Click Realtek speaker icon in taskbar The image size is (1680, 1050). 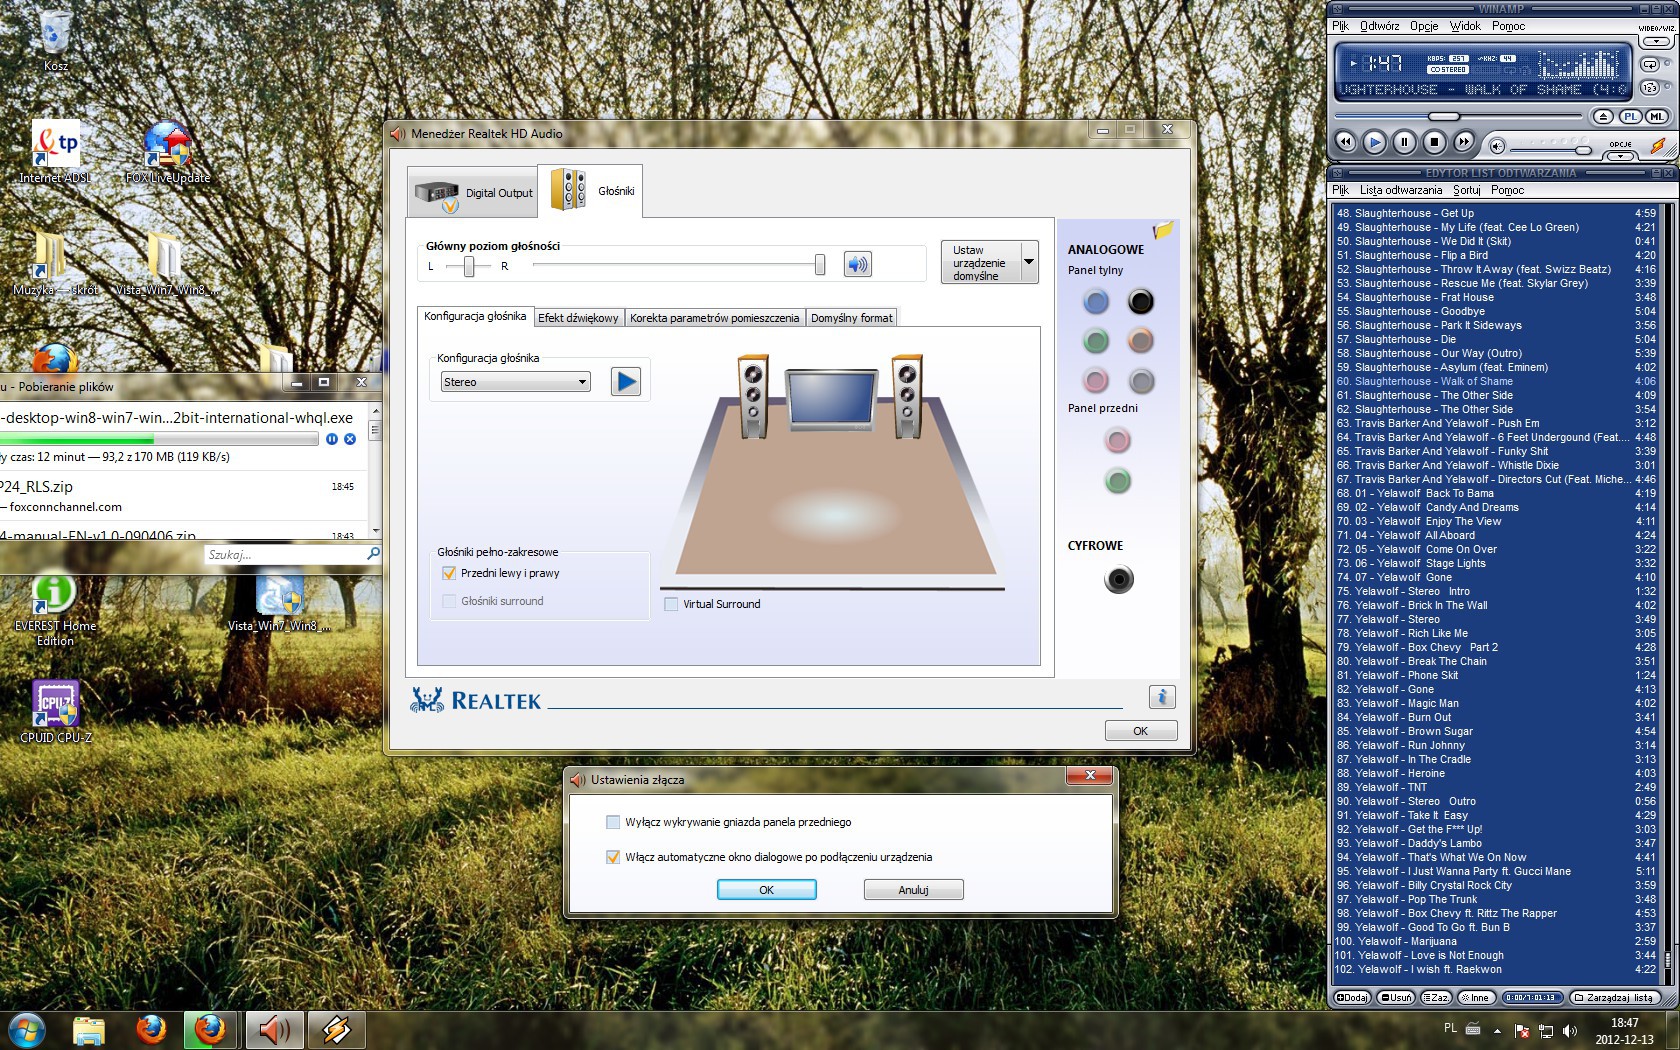point(274,1029)
